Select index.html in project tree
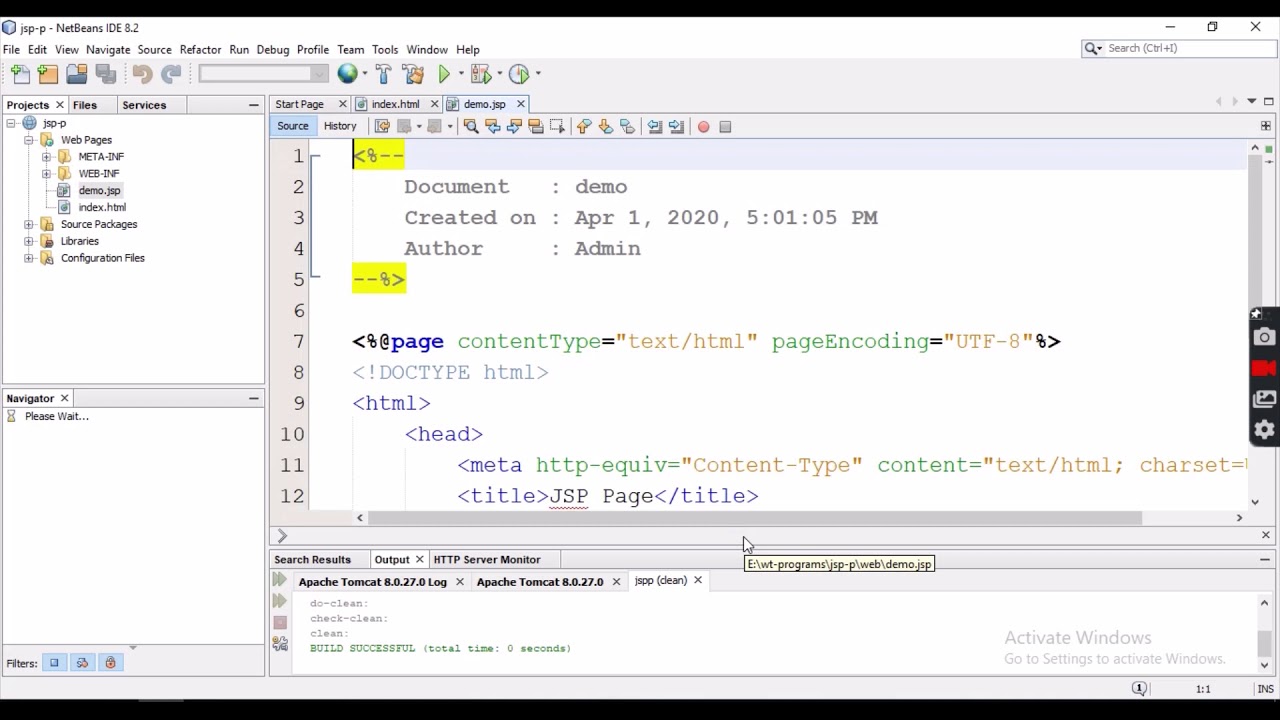1280x720 pixels. [x=102, y=207]
